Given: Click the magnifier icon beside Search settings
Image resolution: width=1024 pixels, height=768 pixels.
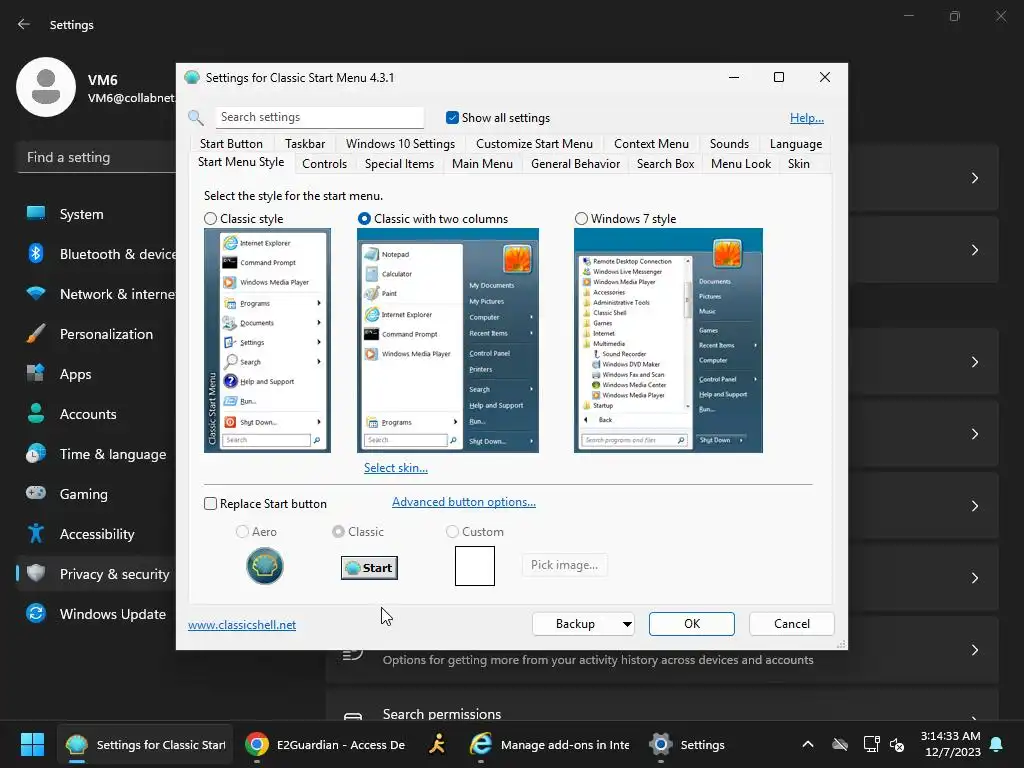Looking at the screenshot, I should pyautogui.click(x=196, y=118).
